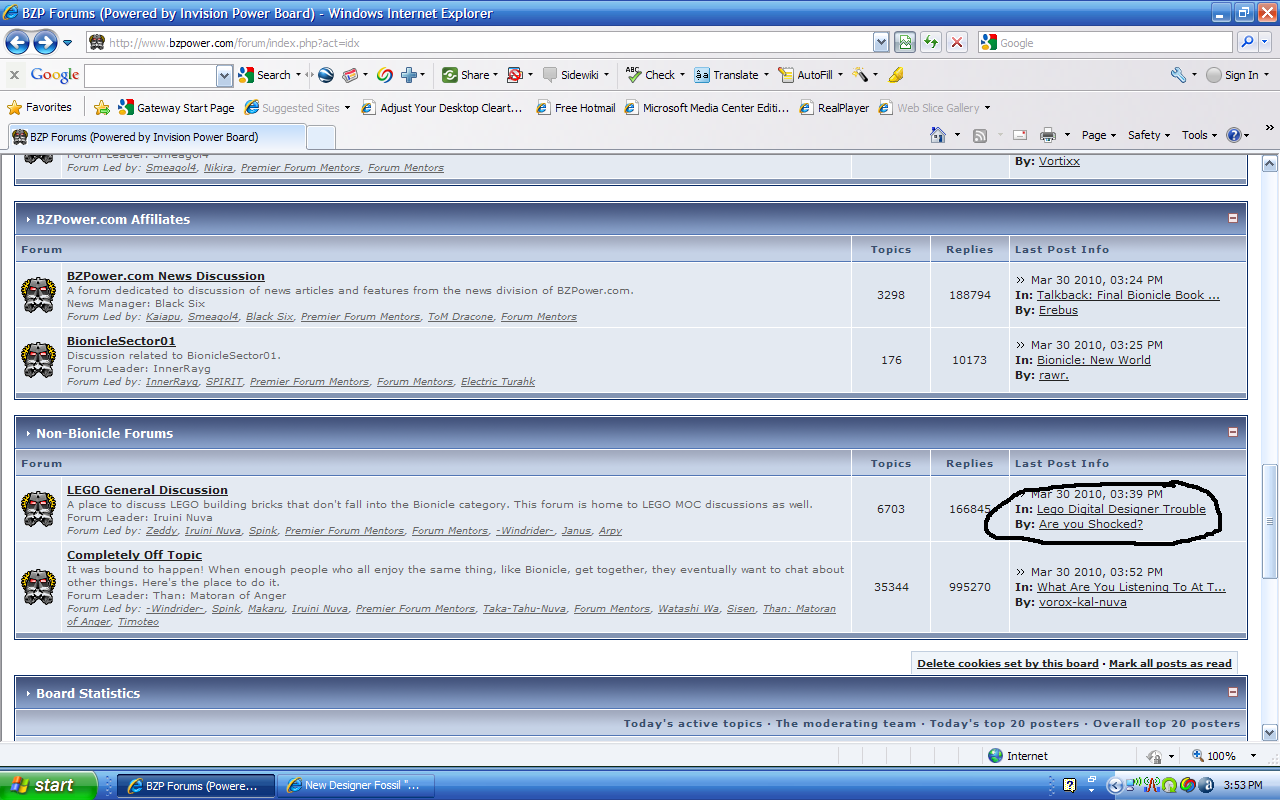The width and height of the screenshot is (1280, 800).
Task: Go back with the browser Back arrow
Action: point(18,42)
